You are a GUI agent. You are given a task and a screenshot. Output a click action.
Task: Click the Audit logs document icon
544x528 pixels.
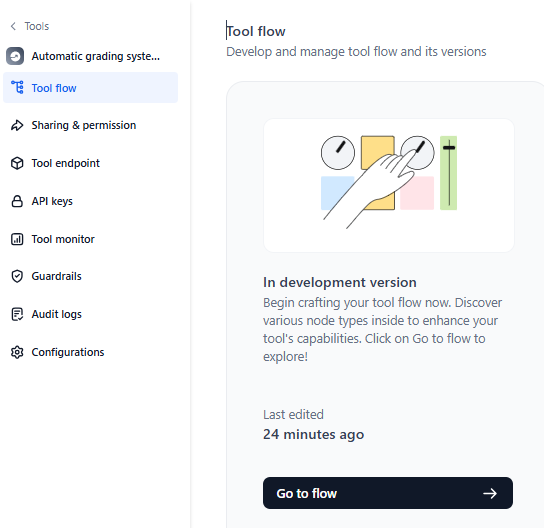click(x=17, y=314)
